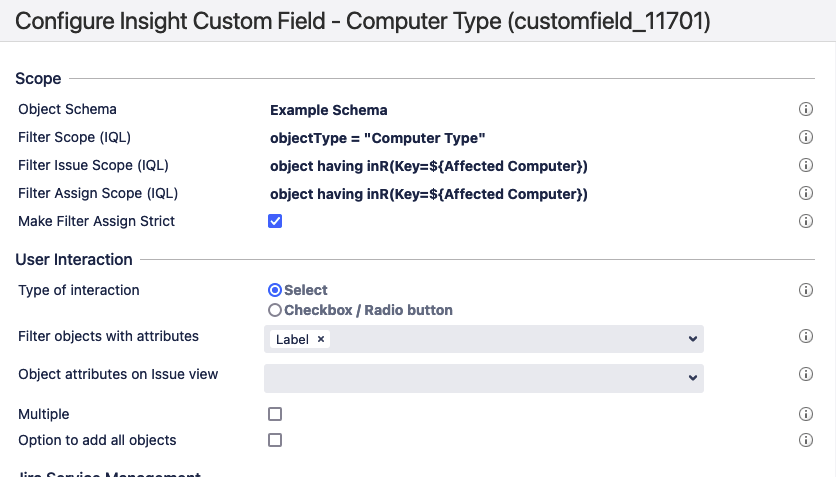836x477 pixels.
Task: Open the info icon for Filter Scope (IQL)
Action: coord(805,138)
